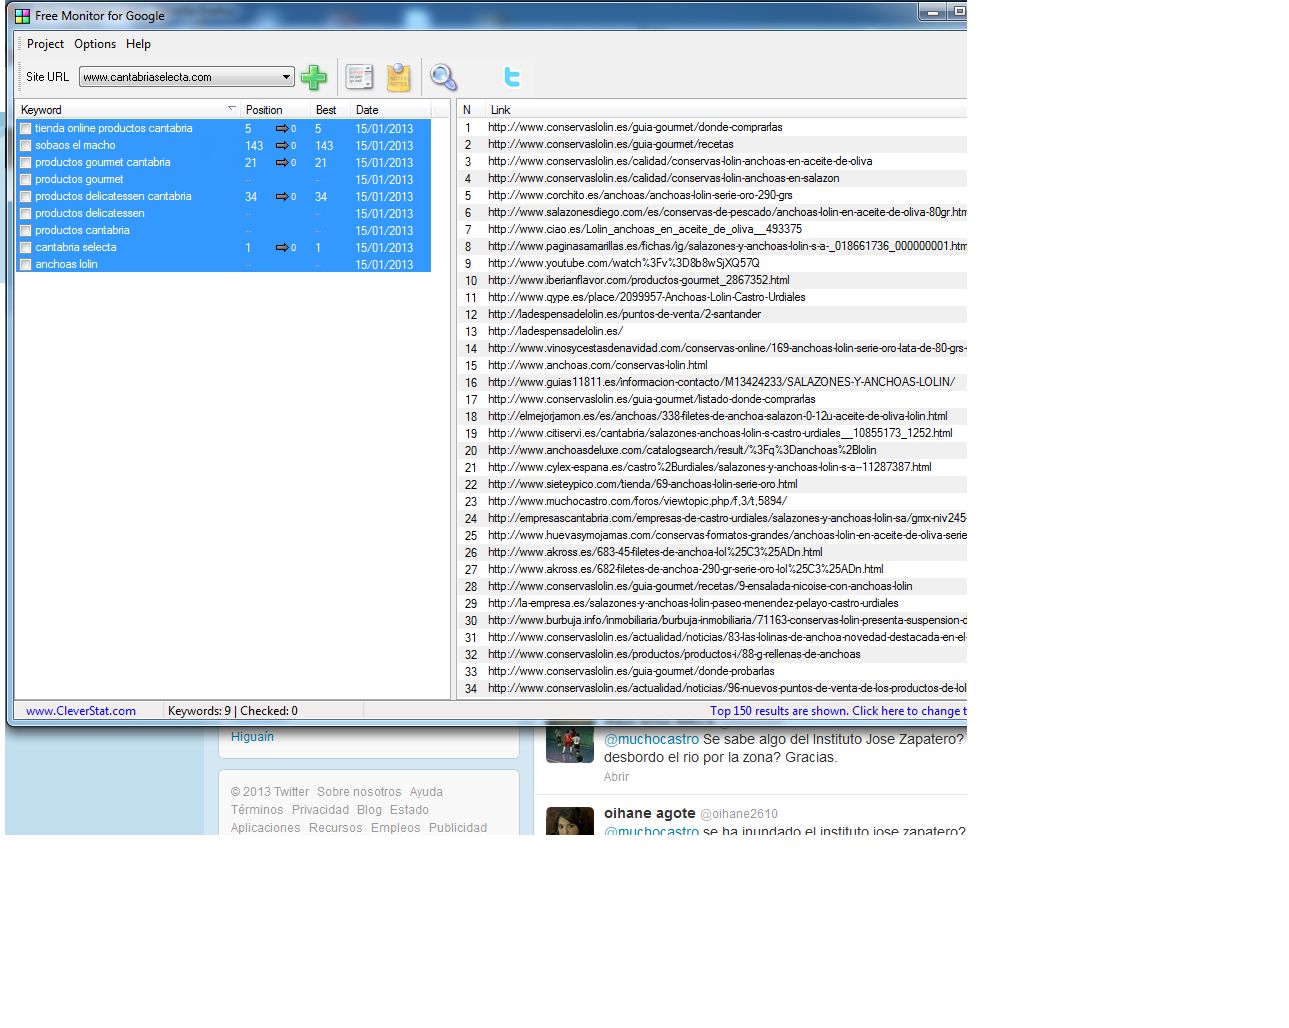Sort by the Best column header
1289x1028 pixels.
pyautogui.click(x=330, y=110)
